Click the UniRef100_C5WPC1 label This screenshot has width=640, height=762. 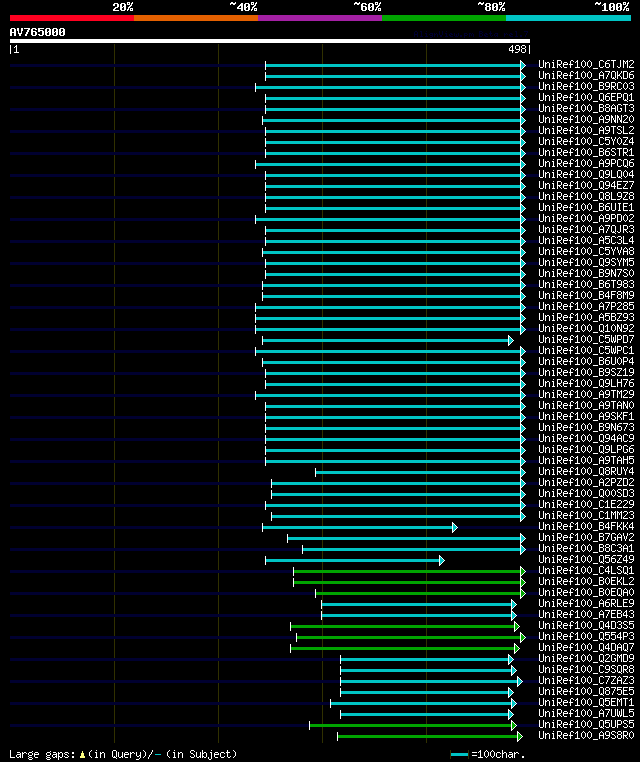coord(586,350)
